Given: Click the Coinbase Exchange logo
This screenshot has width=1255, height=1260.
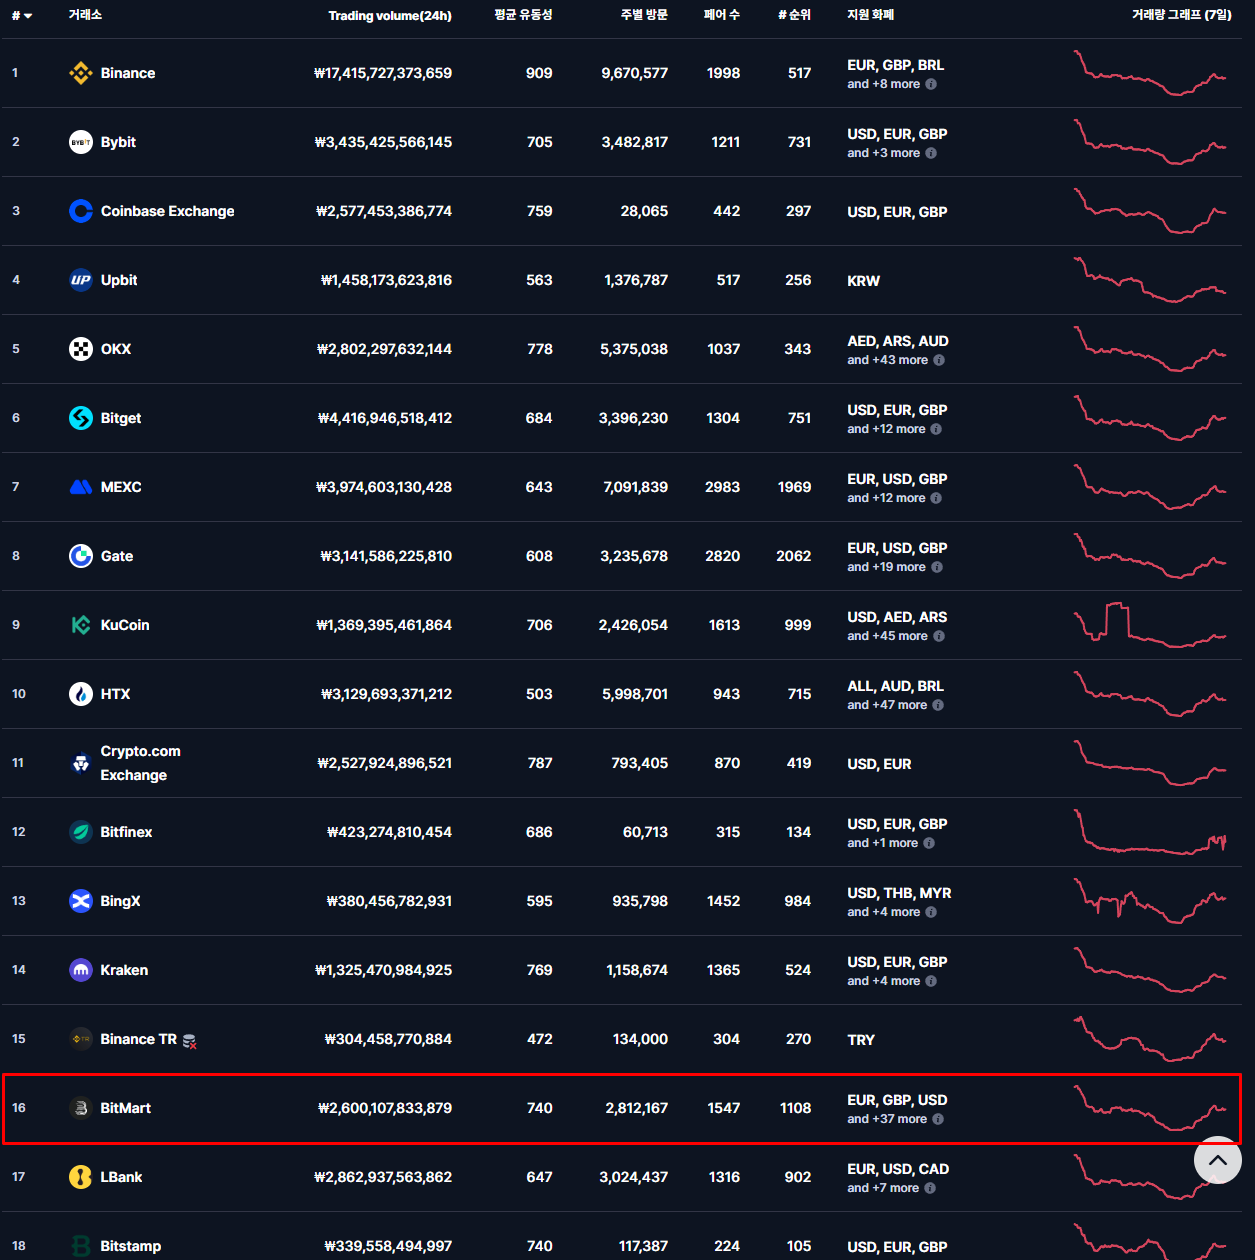Looking at the screenshot, I should pyautogui.click(x=81, y=211).
